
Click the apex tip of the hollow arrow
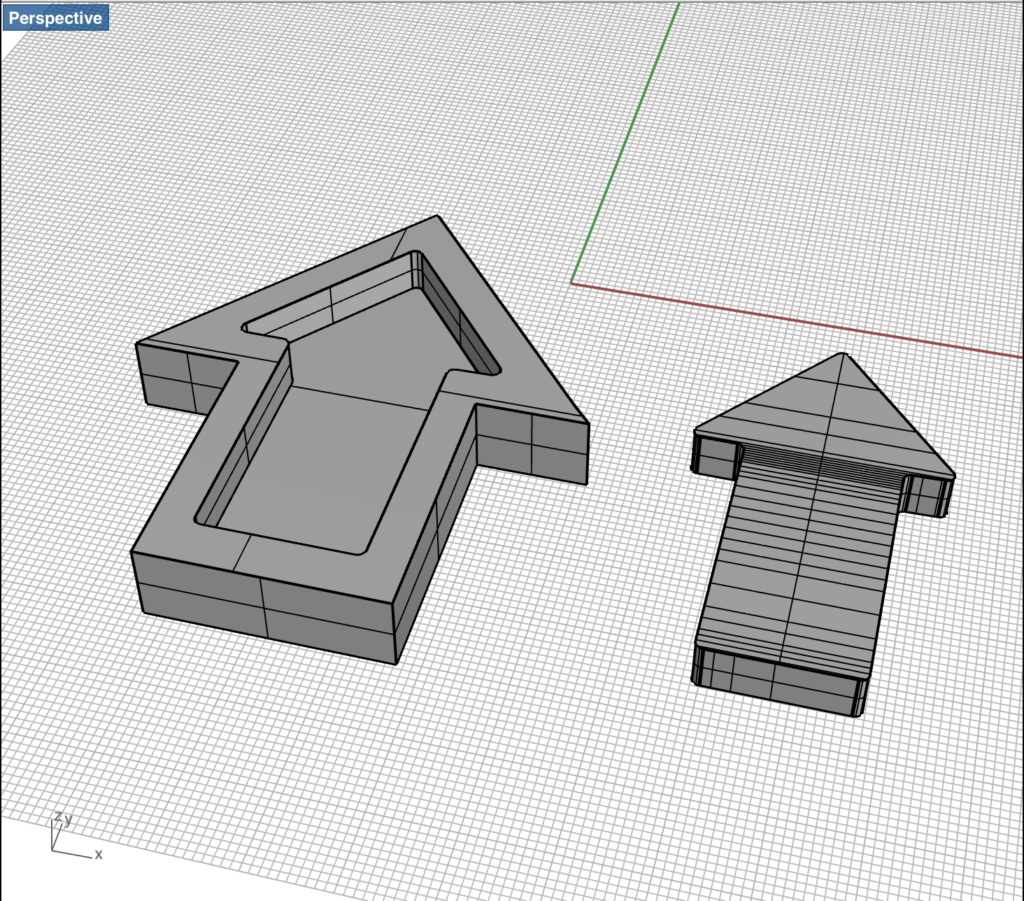pyautogui.click(x=437, y=217)
